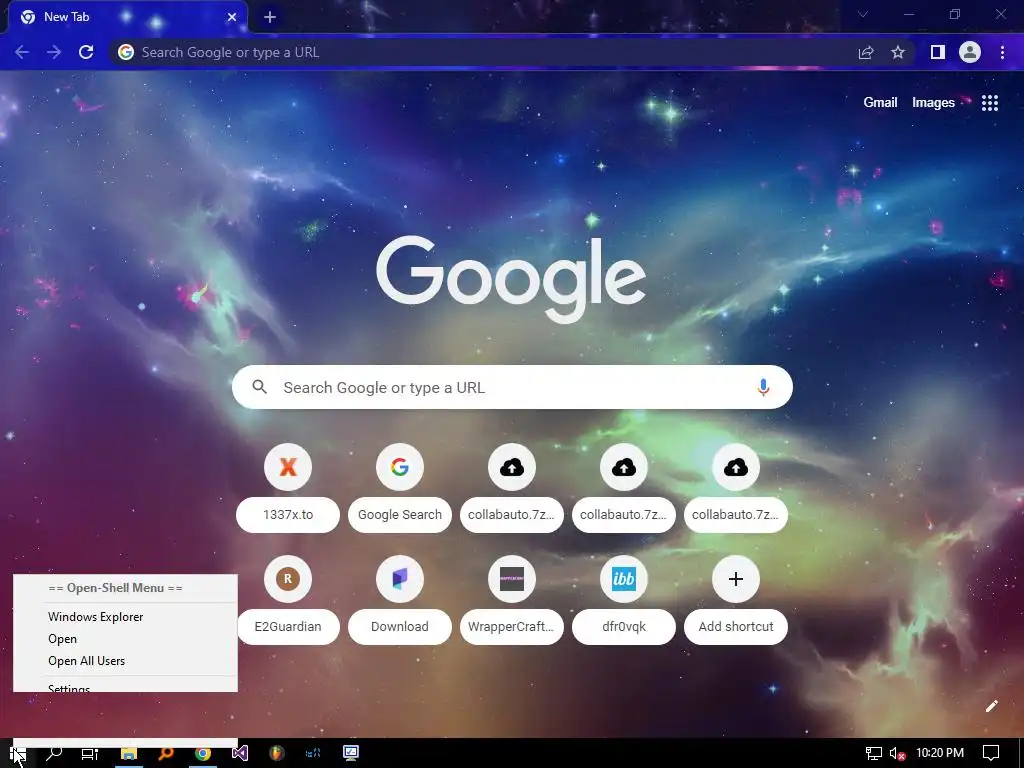Bookmark this tab with the star icon
This screenshot has height=768, width=1024.
click(898, 52)
